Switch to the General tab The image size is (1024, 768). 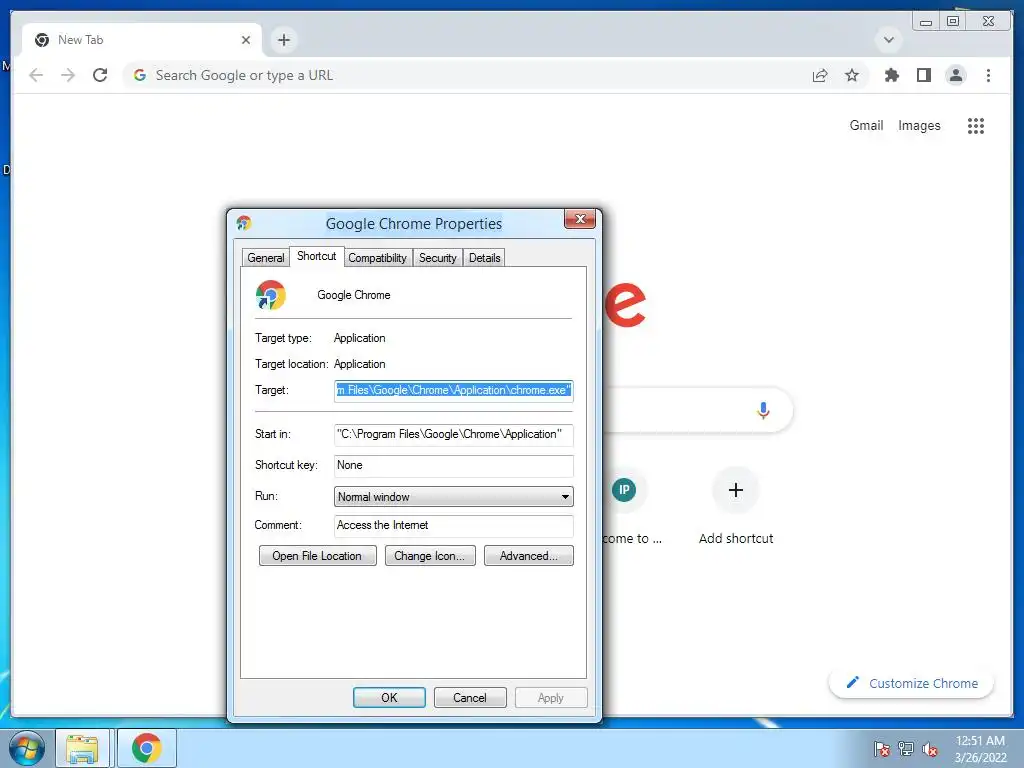click(x=265, y=258)
